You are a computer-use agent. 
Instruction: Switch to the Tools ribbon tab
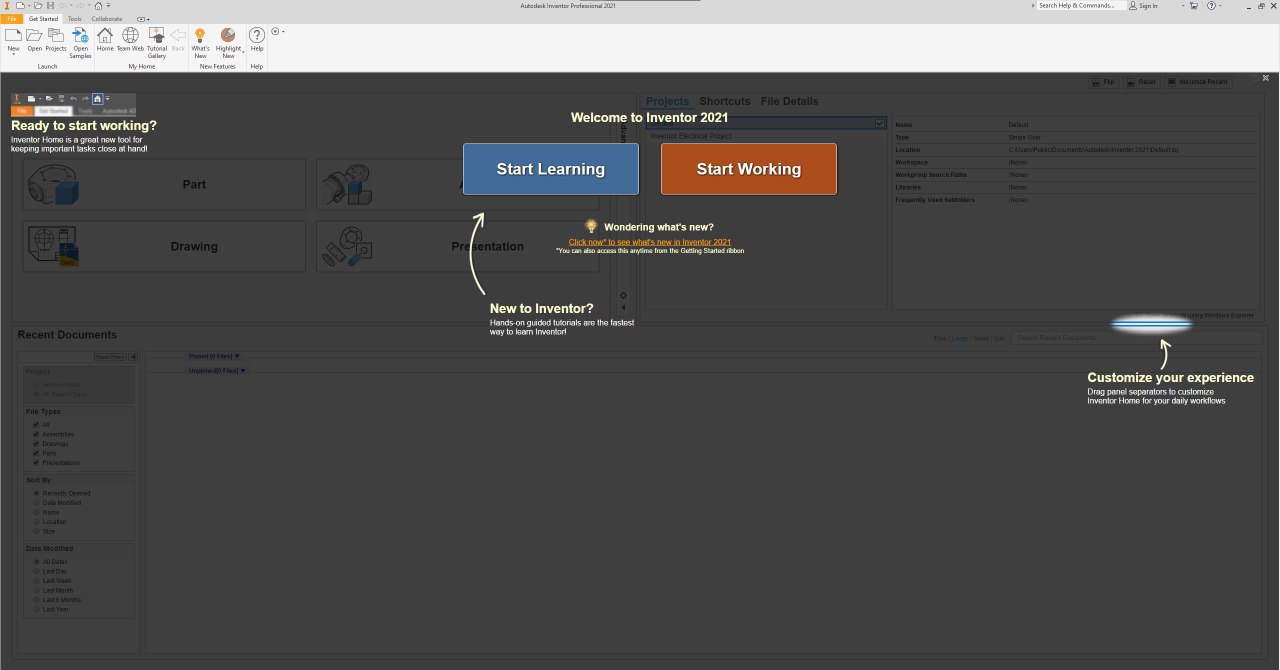click(x=75, y=18)
